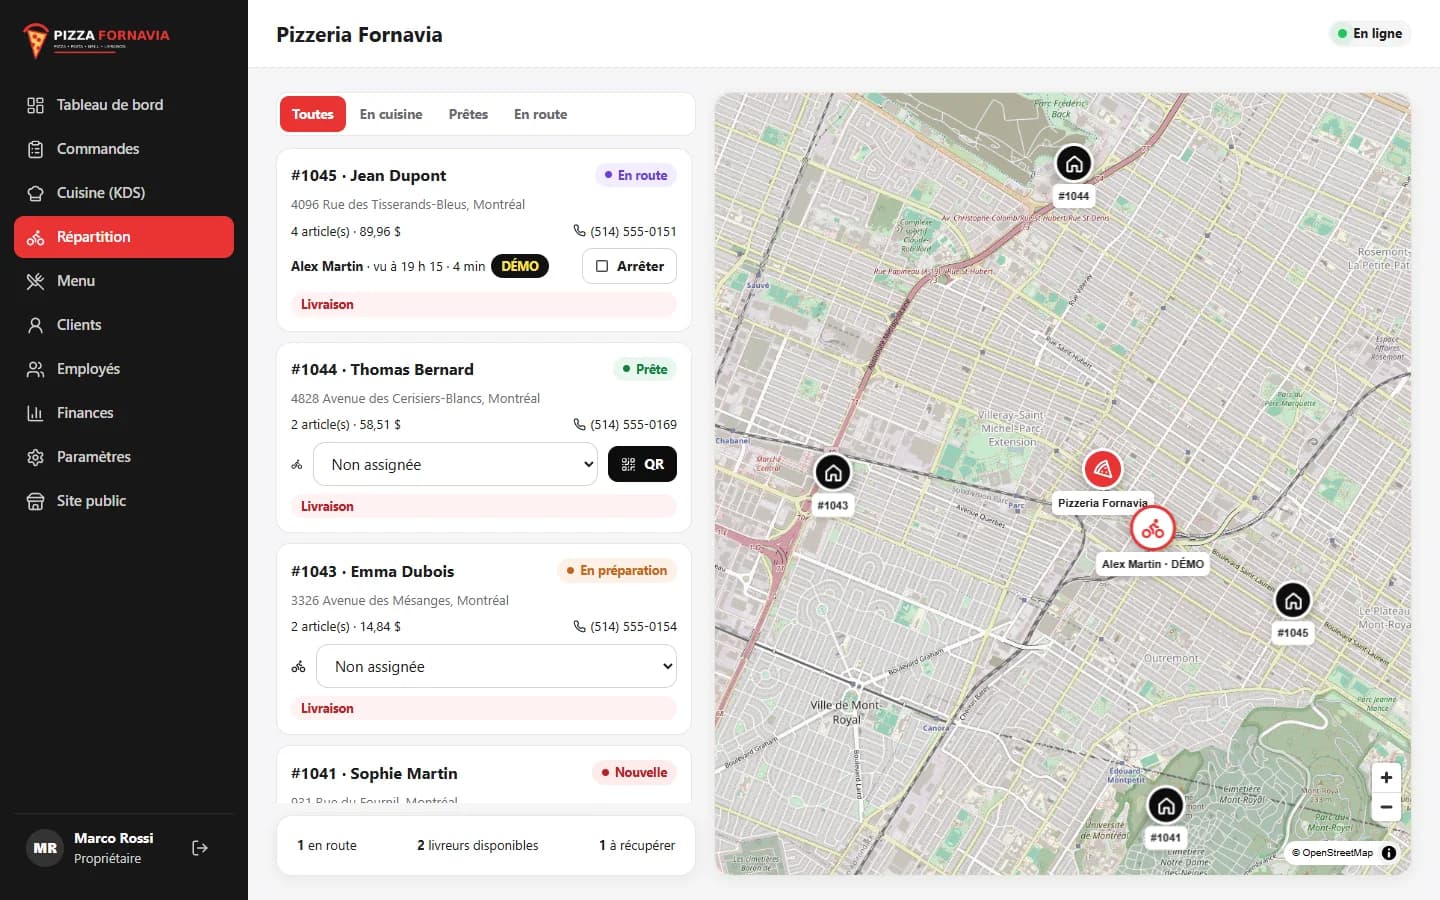Image resolution: width=1440 pixels, height=900 pixels.
Task: Switch to the Prêtes tab
Action: (x=468, y=114)
